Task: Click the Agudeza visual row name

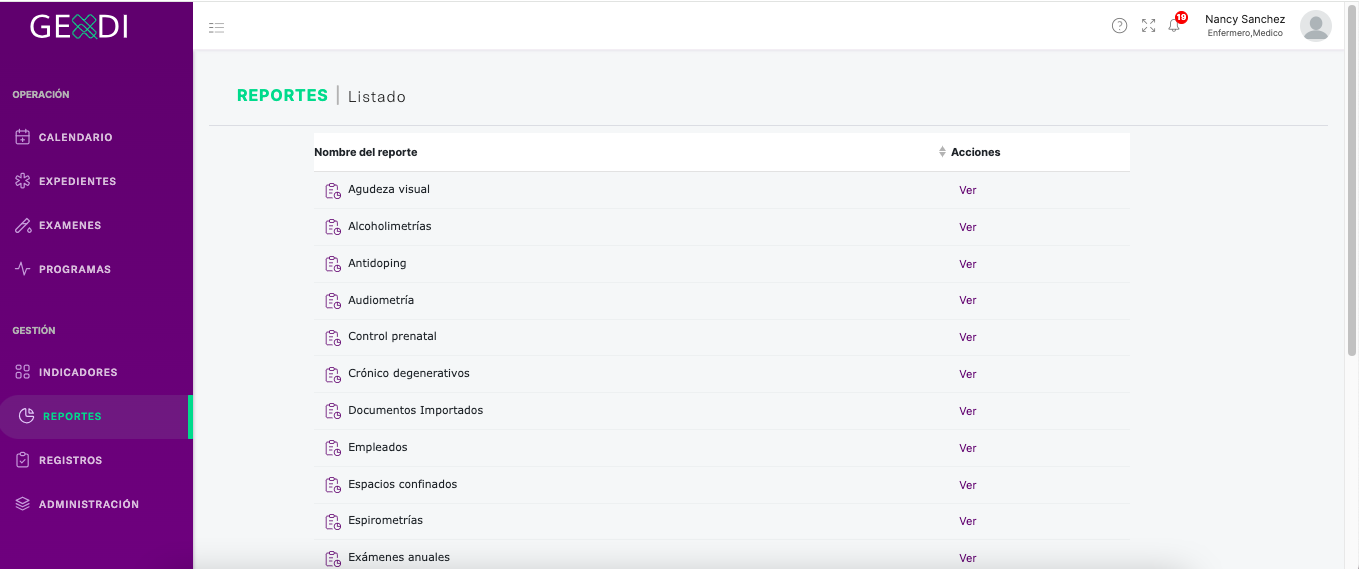Action: (389, 189)
